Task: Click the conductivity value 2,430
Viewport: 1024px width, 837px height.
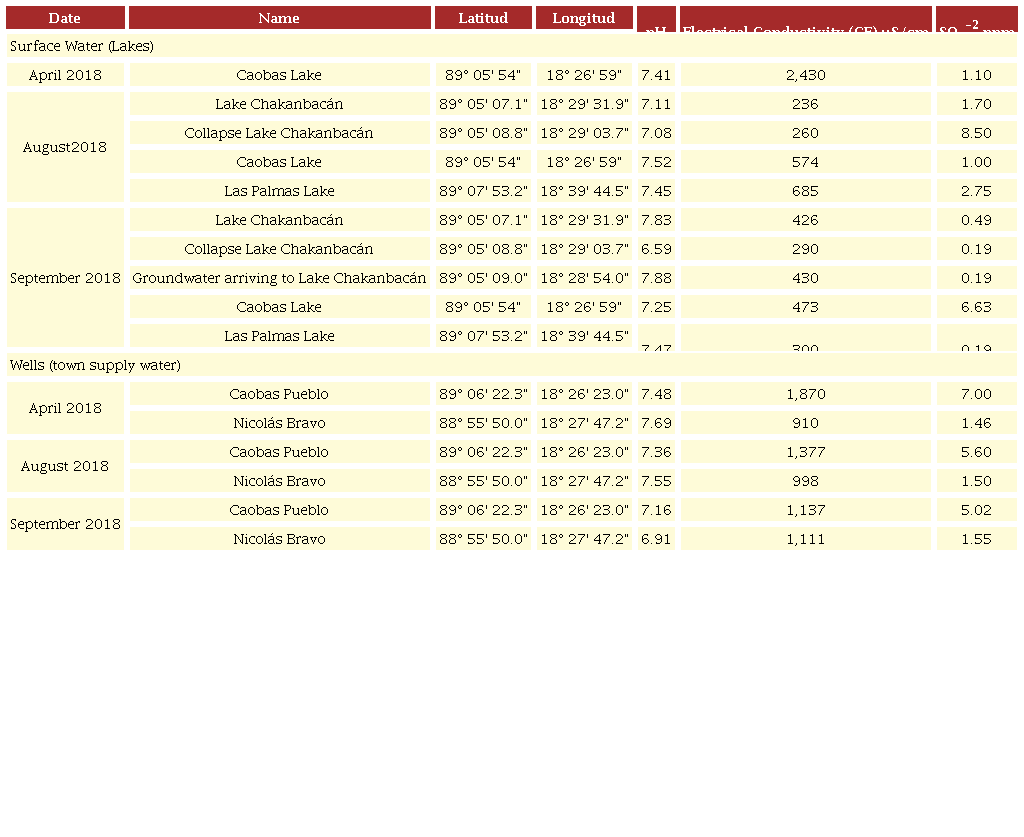Action: [x=805, y=75]
